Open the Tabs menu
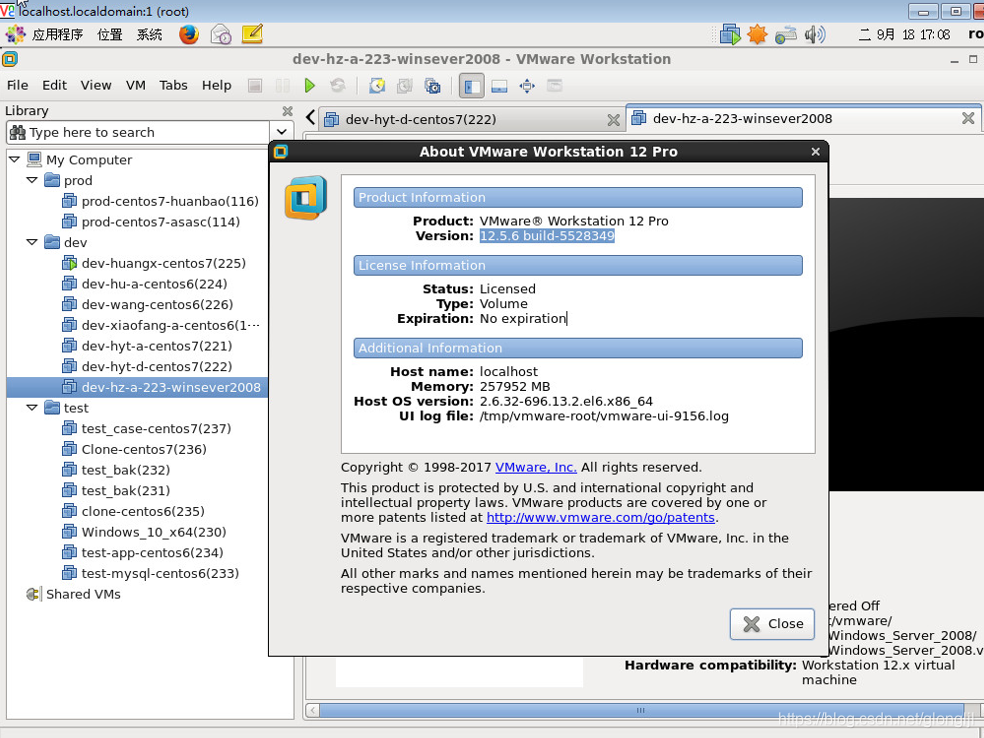Screen dimensions: 984x738 click(173, 85)
